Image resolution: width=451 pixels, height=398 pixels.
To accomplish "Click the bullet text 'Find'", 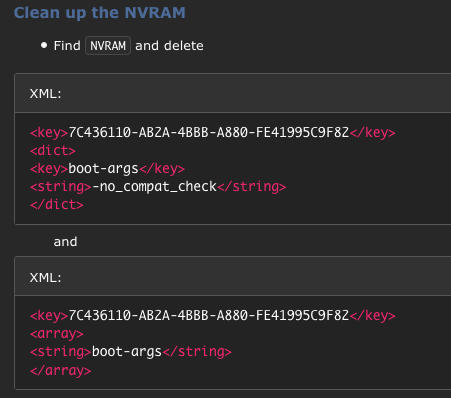I will pyautogui.click(x=67, y=46).
